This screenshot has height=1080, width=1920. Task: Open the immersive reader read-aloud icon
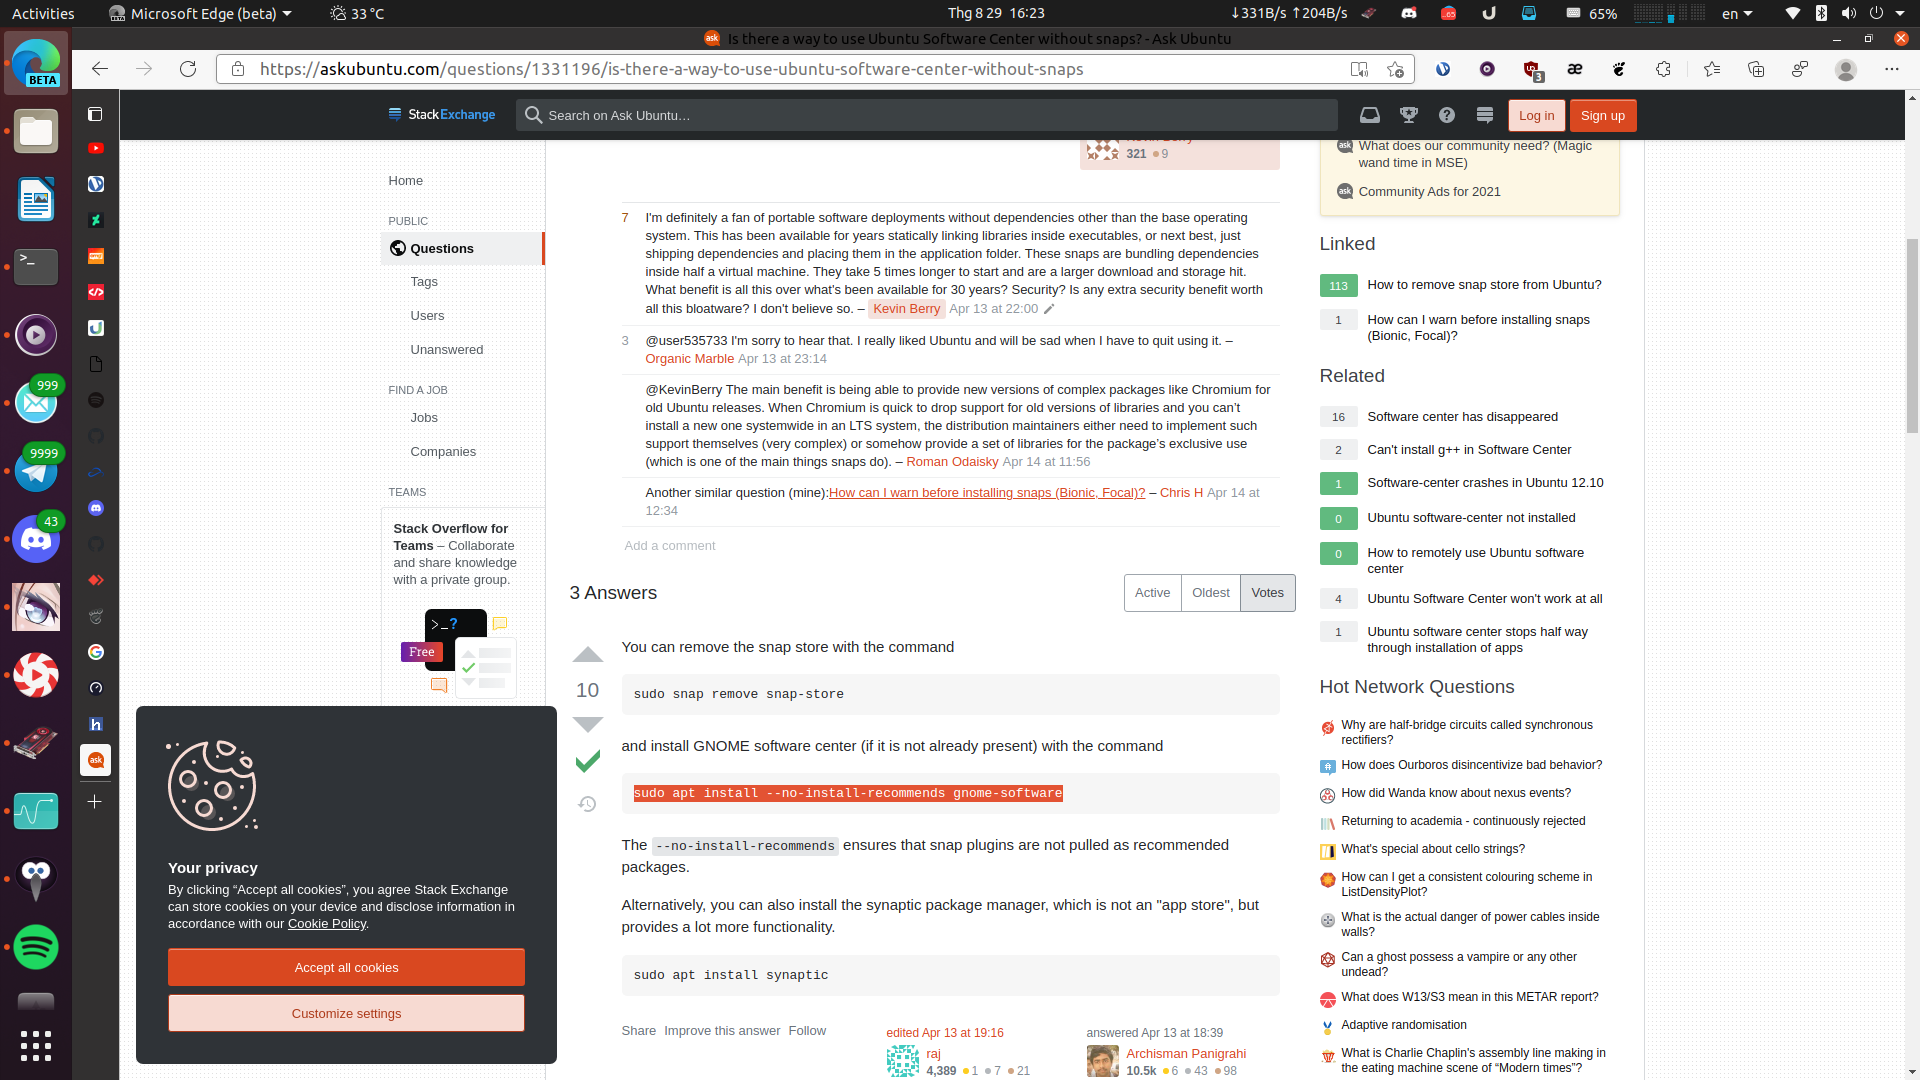pos(1359,69)
